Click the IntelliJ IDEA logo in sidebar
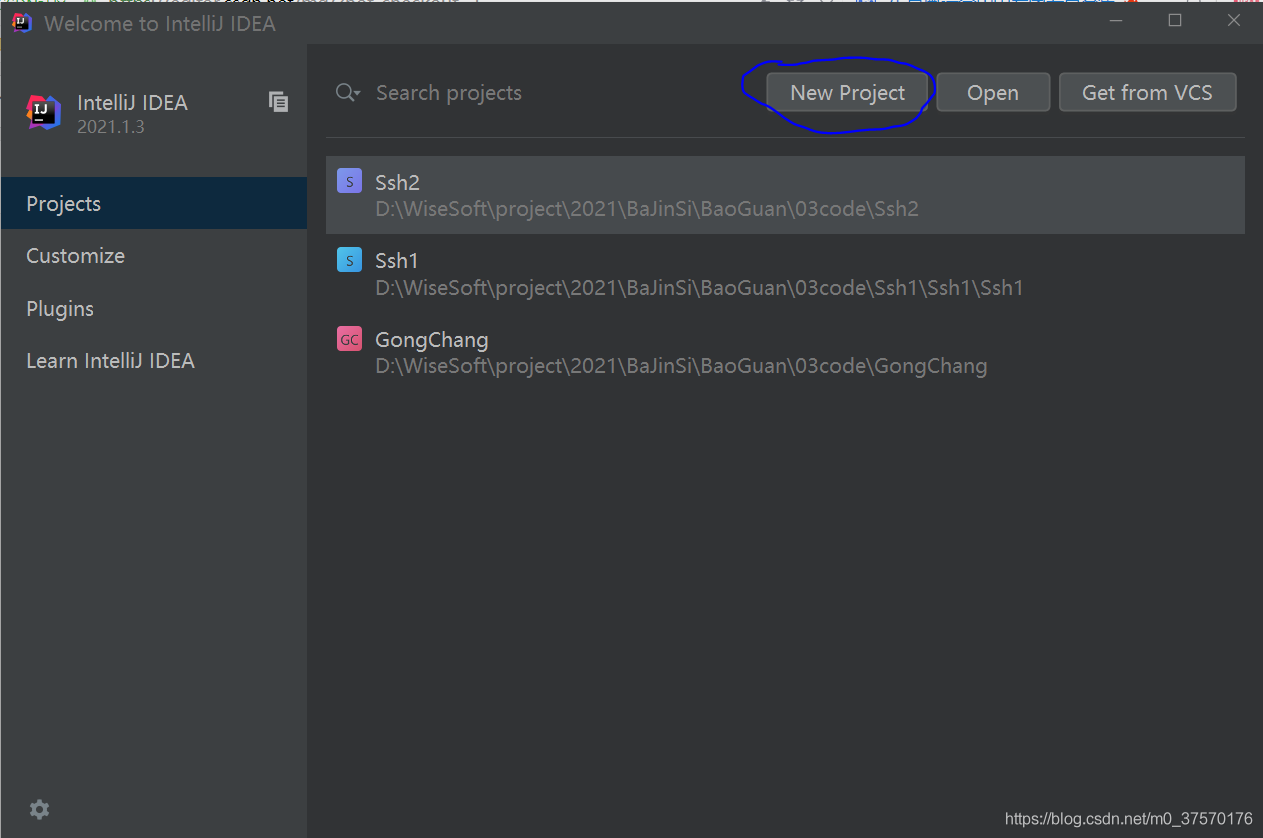 (x=44, y=112)
